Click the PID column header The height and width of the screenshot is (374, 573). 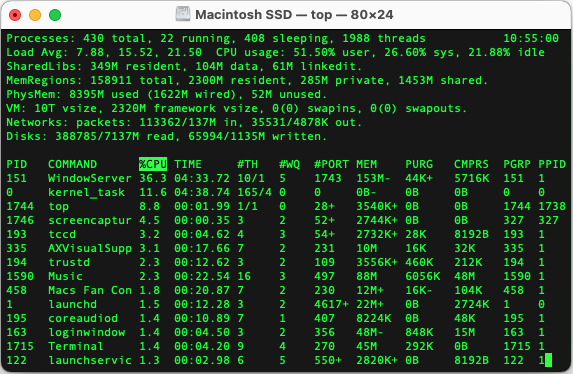[17, 164]
